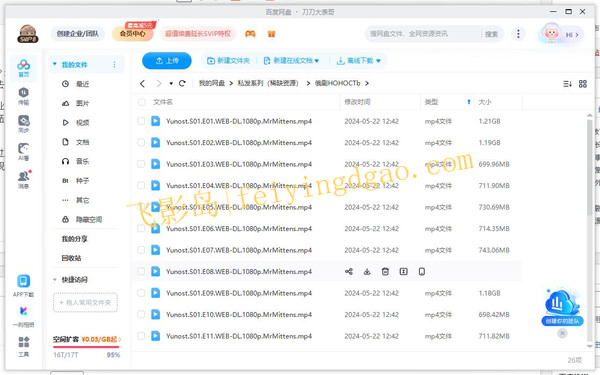This screenshot has width=600, height=375.
Task: Go forward with the right arrow navigation icon
Action: click(159, 83)
